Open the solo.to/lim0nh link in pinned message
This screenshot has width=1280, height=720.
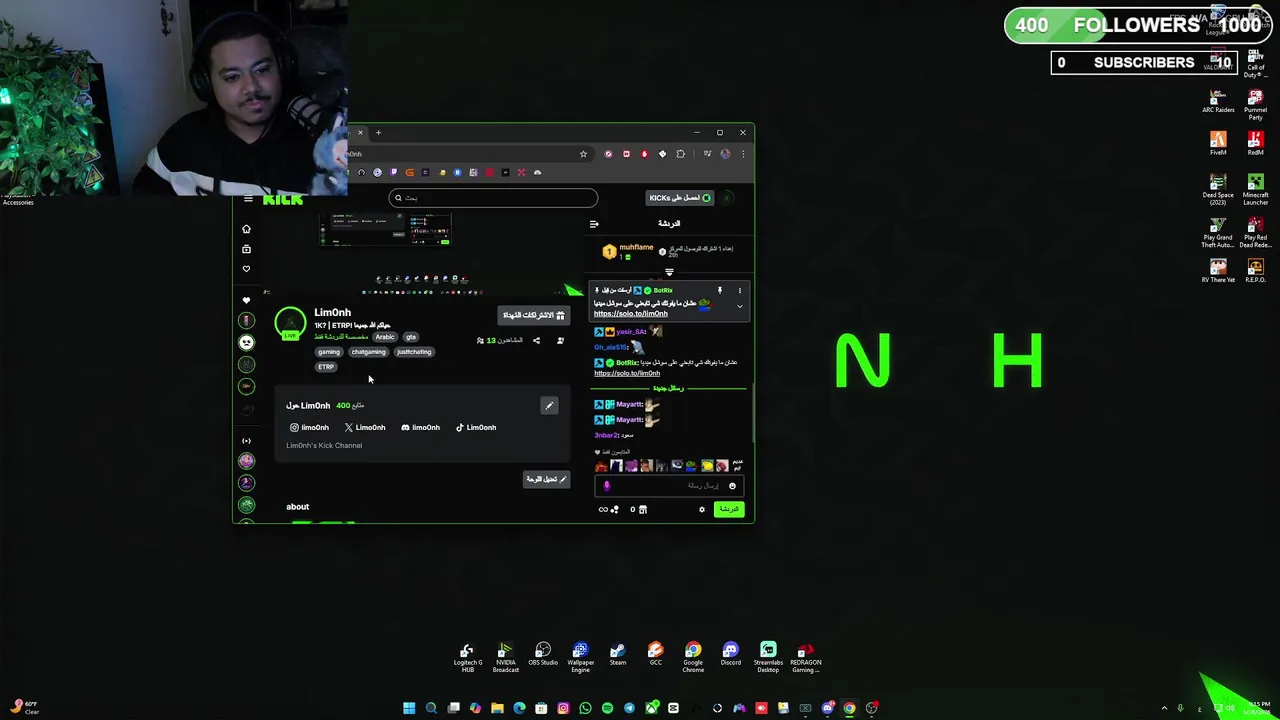[630, 314]
